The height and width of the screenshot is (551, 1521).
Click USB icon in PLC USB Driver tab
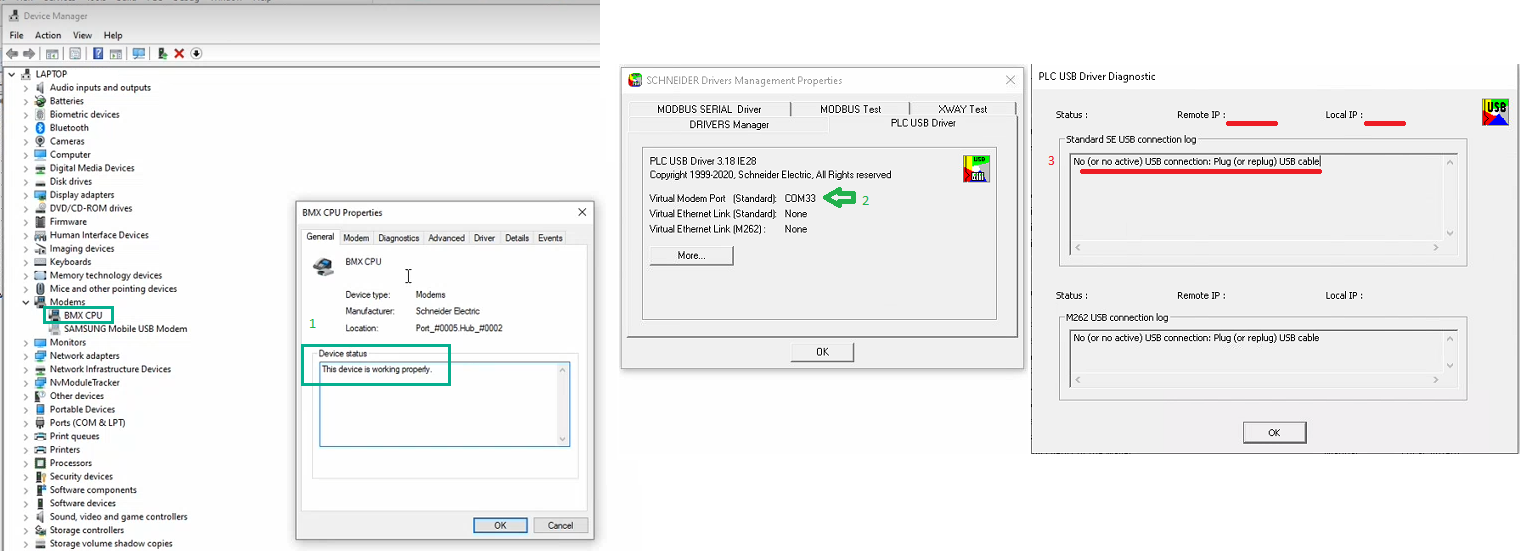coord(975,168)
